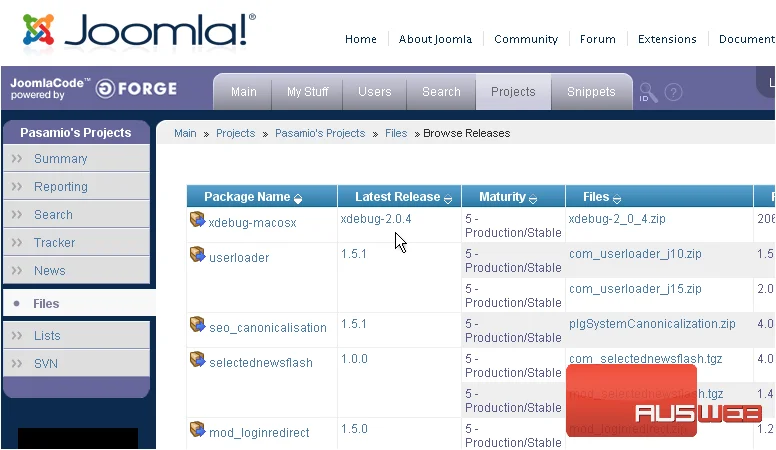Go to Home in top navigation
776x450 pixels.
tap(361, 39)
